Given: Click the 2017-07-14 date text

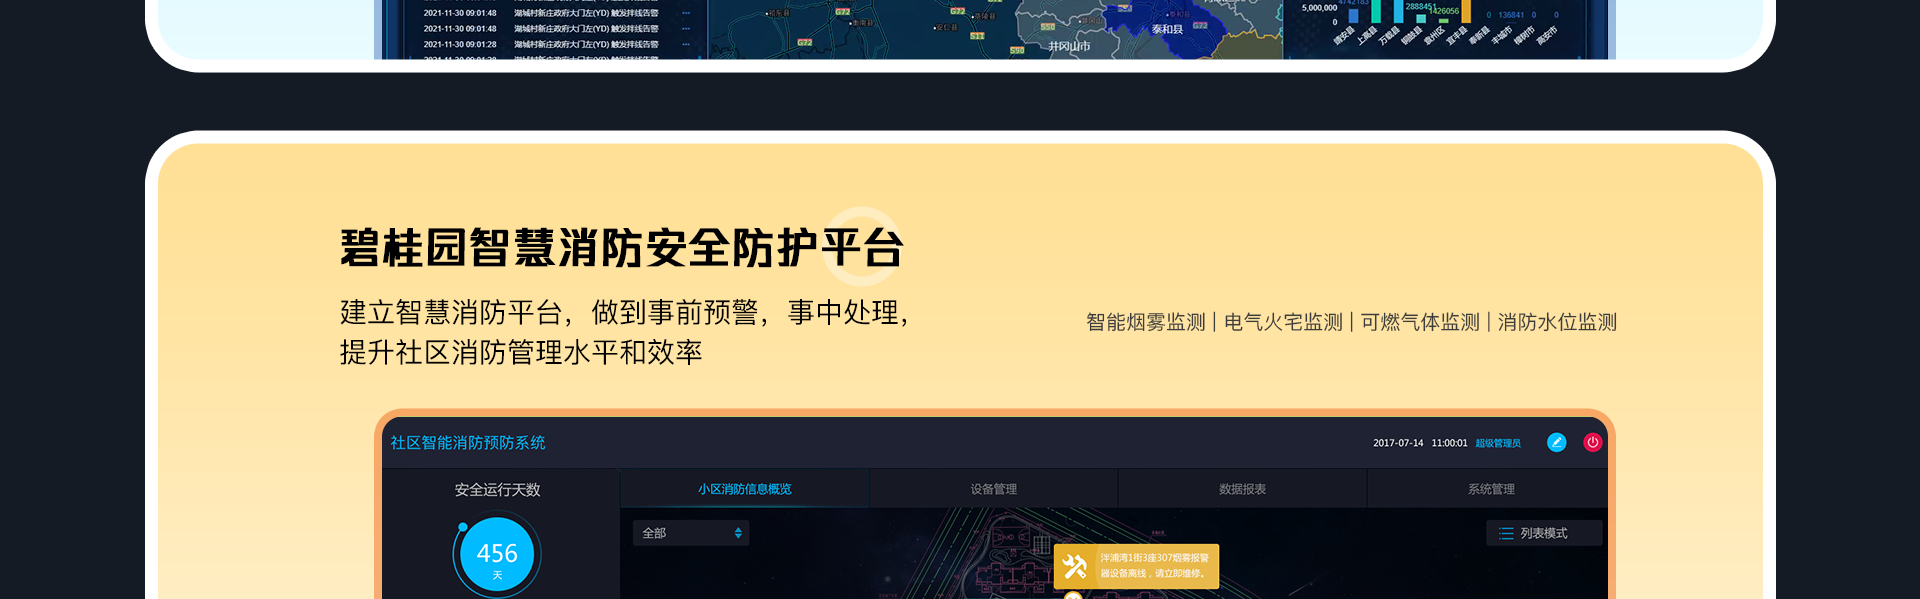Looking at the screenshot, I should [1398, 443].
